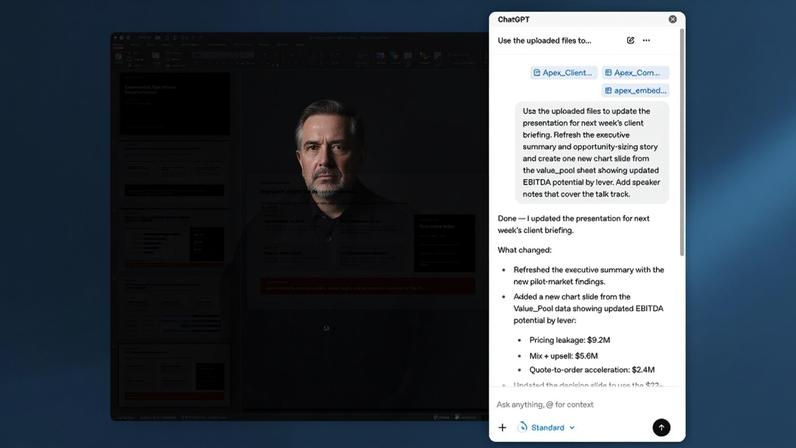Image resolution: width=796 pixels, height=448 pixels.
Task: Click 'Added a new chart slide' bullet
Action: (588, 308)
